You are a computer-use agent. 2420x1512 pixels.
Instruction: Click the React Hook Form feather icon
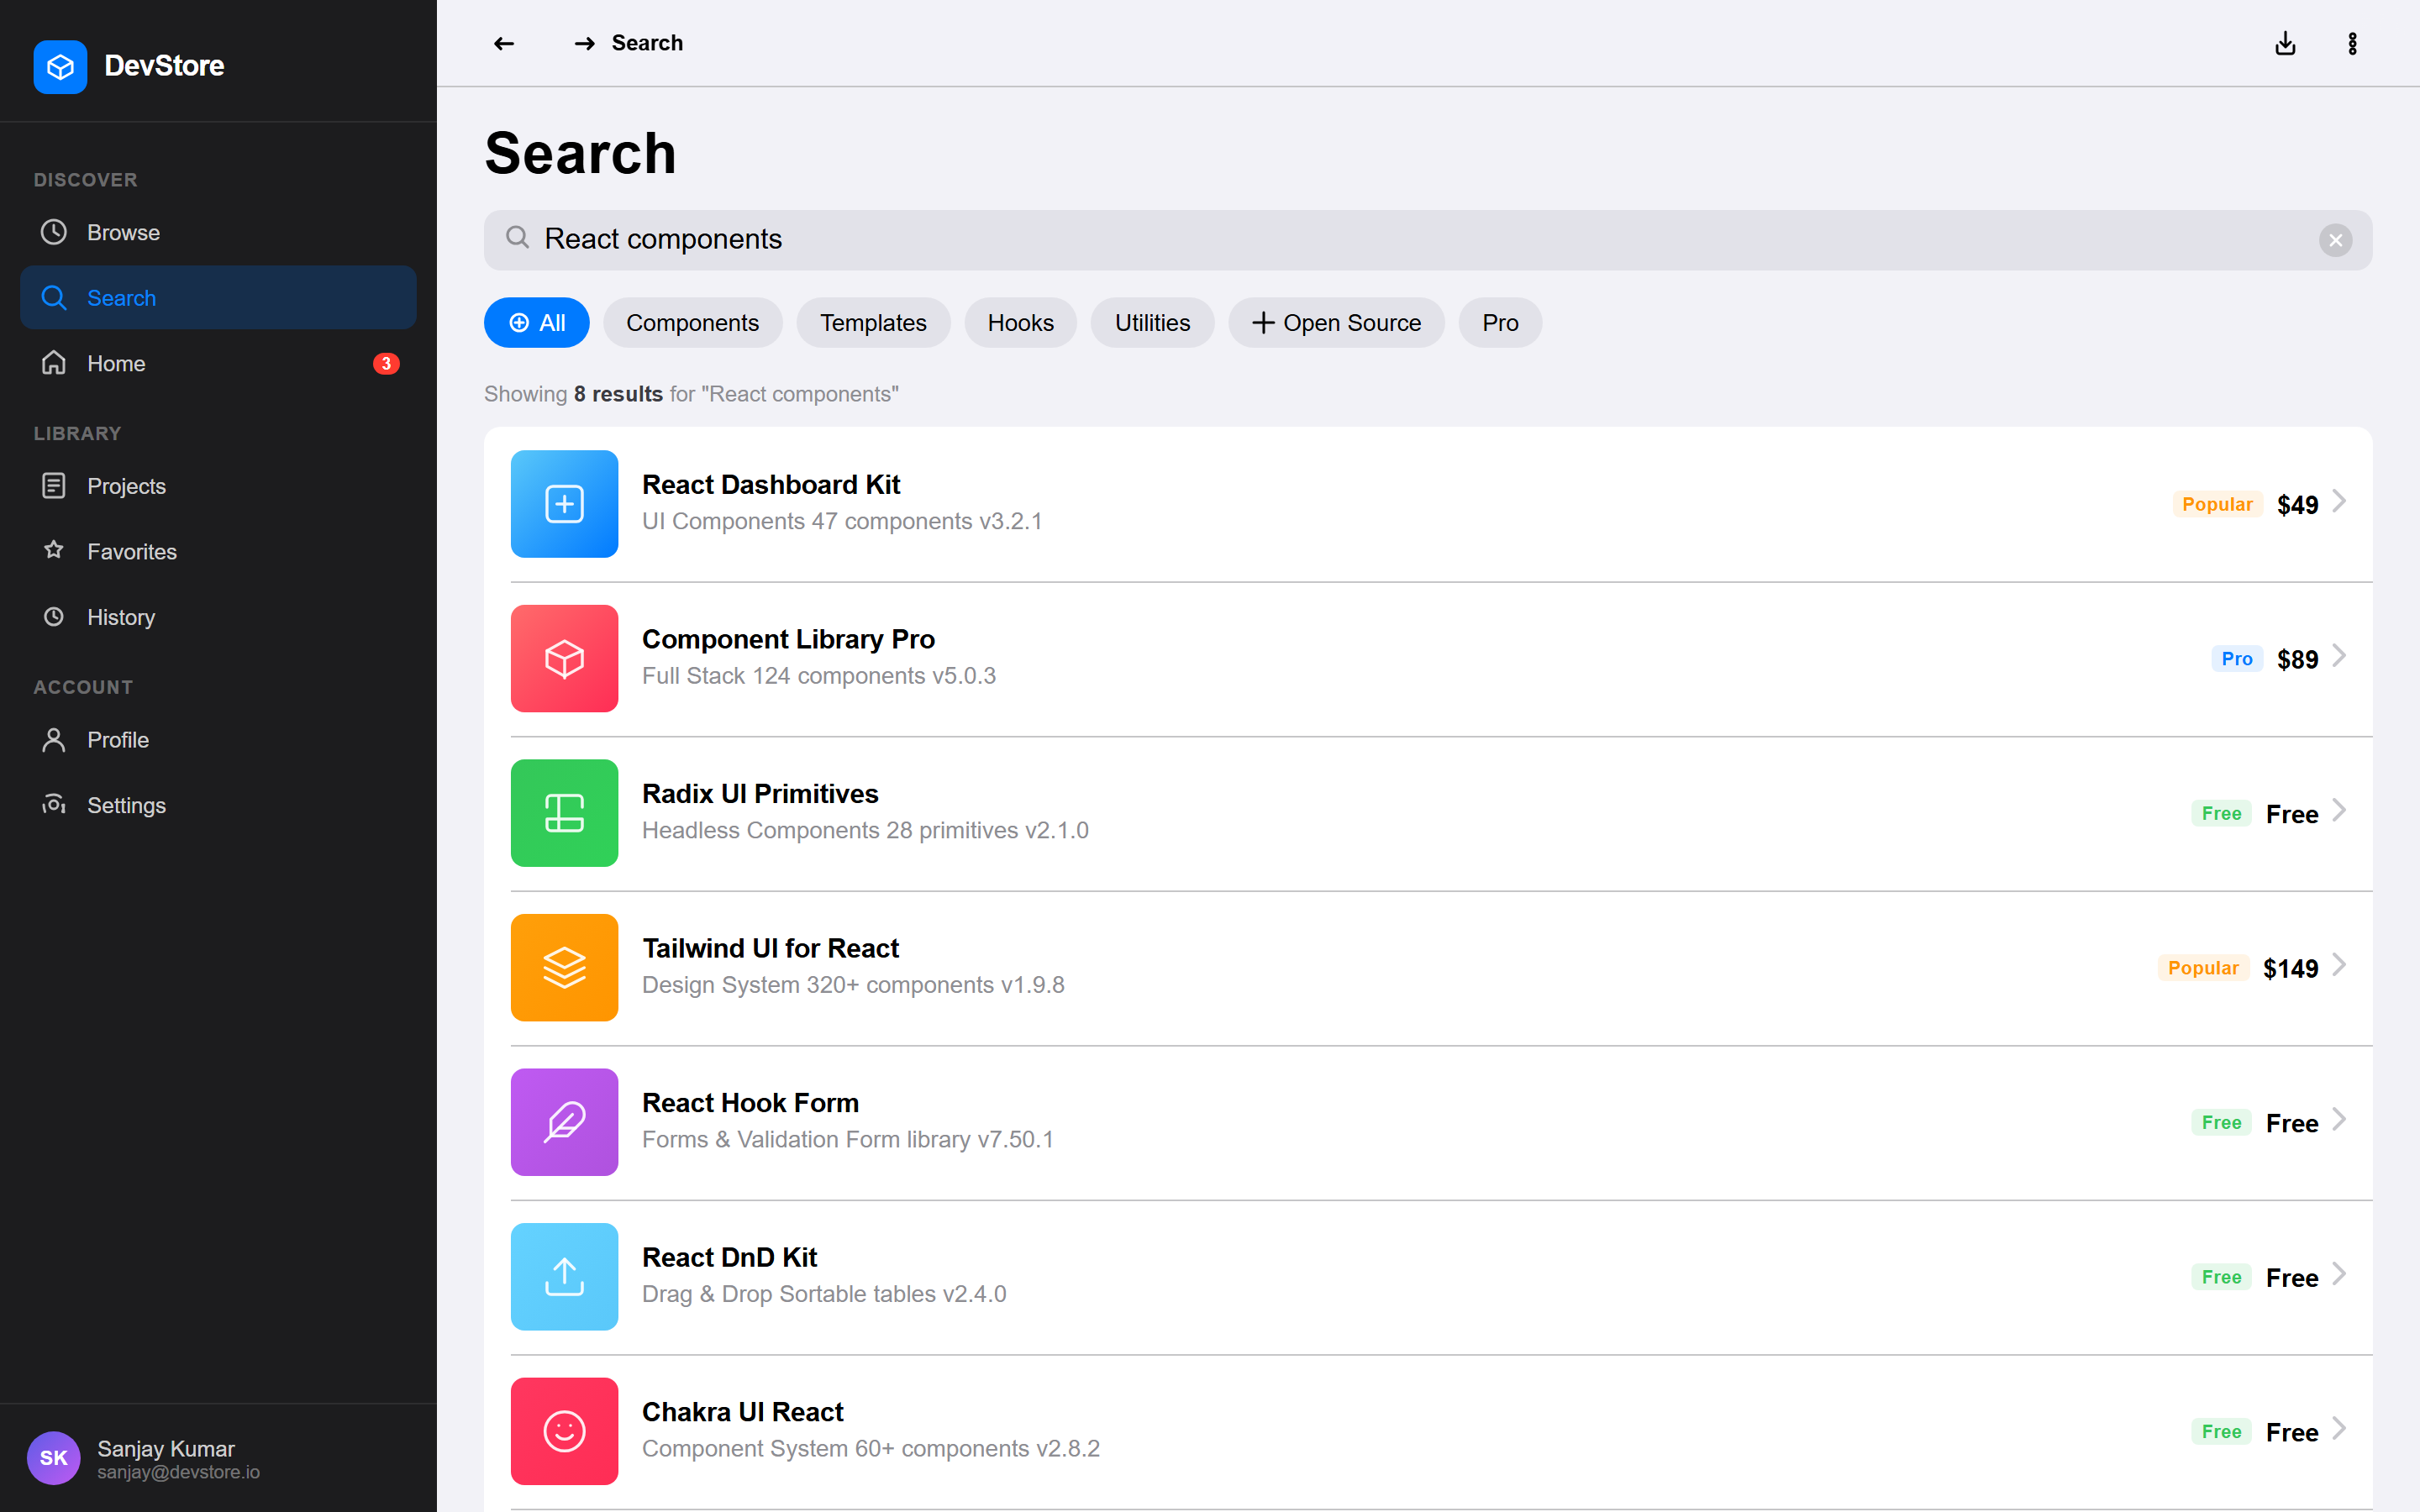564,1122
